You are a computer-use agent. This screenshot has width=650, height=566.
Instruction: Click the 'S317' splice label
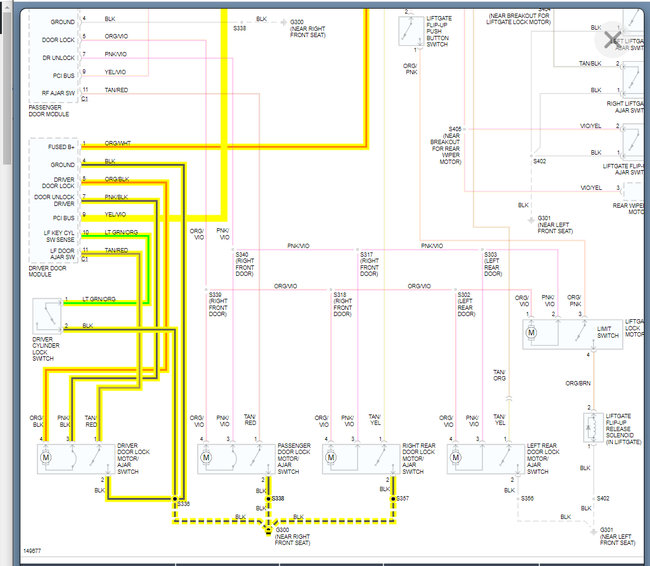tap(366, 254)
